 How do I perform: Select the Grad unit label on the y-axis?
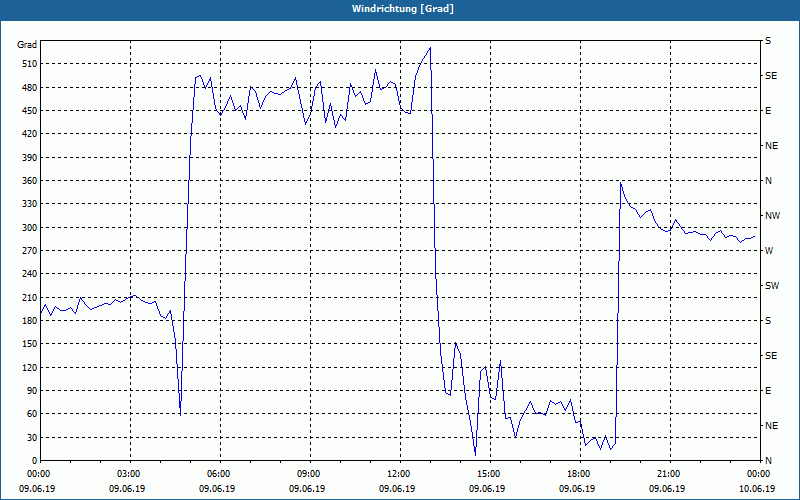27,45
